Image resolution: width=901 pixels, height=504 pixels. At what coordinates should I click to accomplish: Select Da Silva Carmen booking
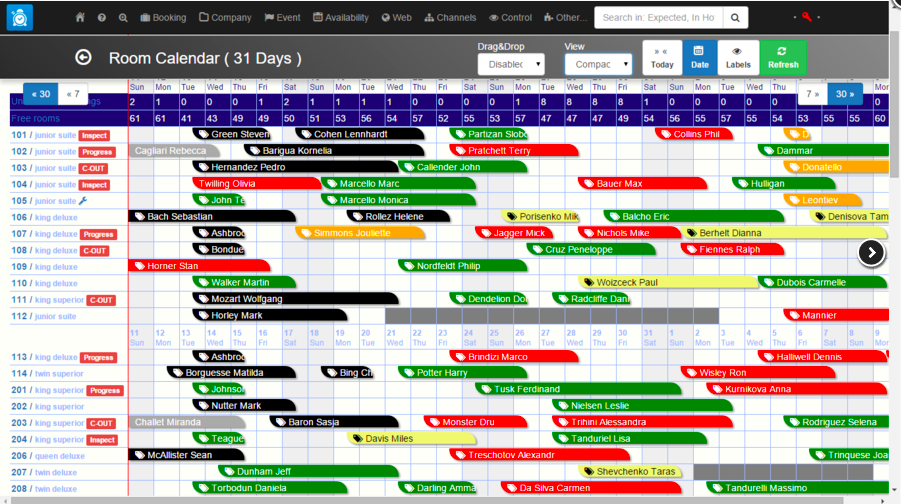click(x=591, y=488)
